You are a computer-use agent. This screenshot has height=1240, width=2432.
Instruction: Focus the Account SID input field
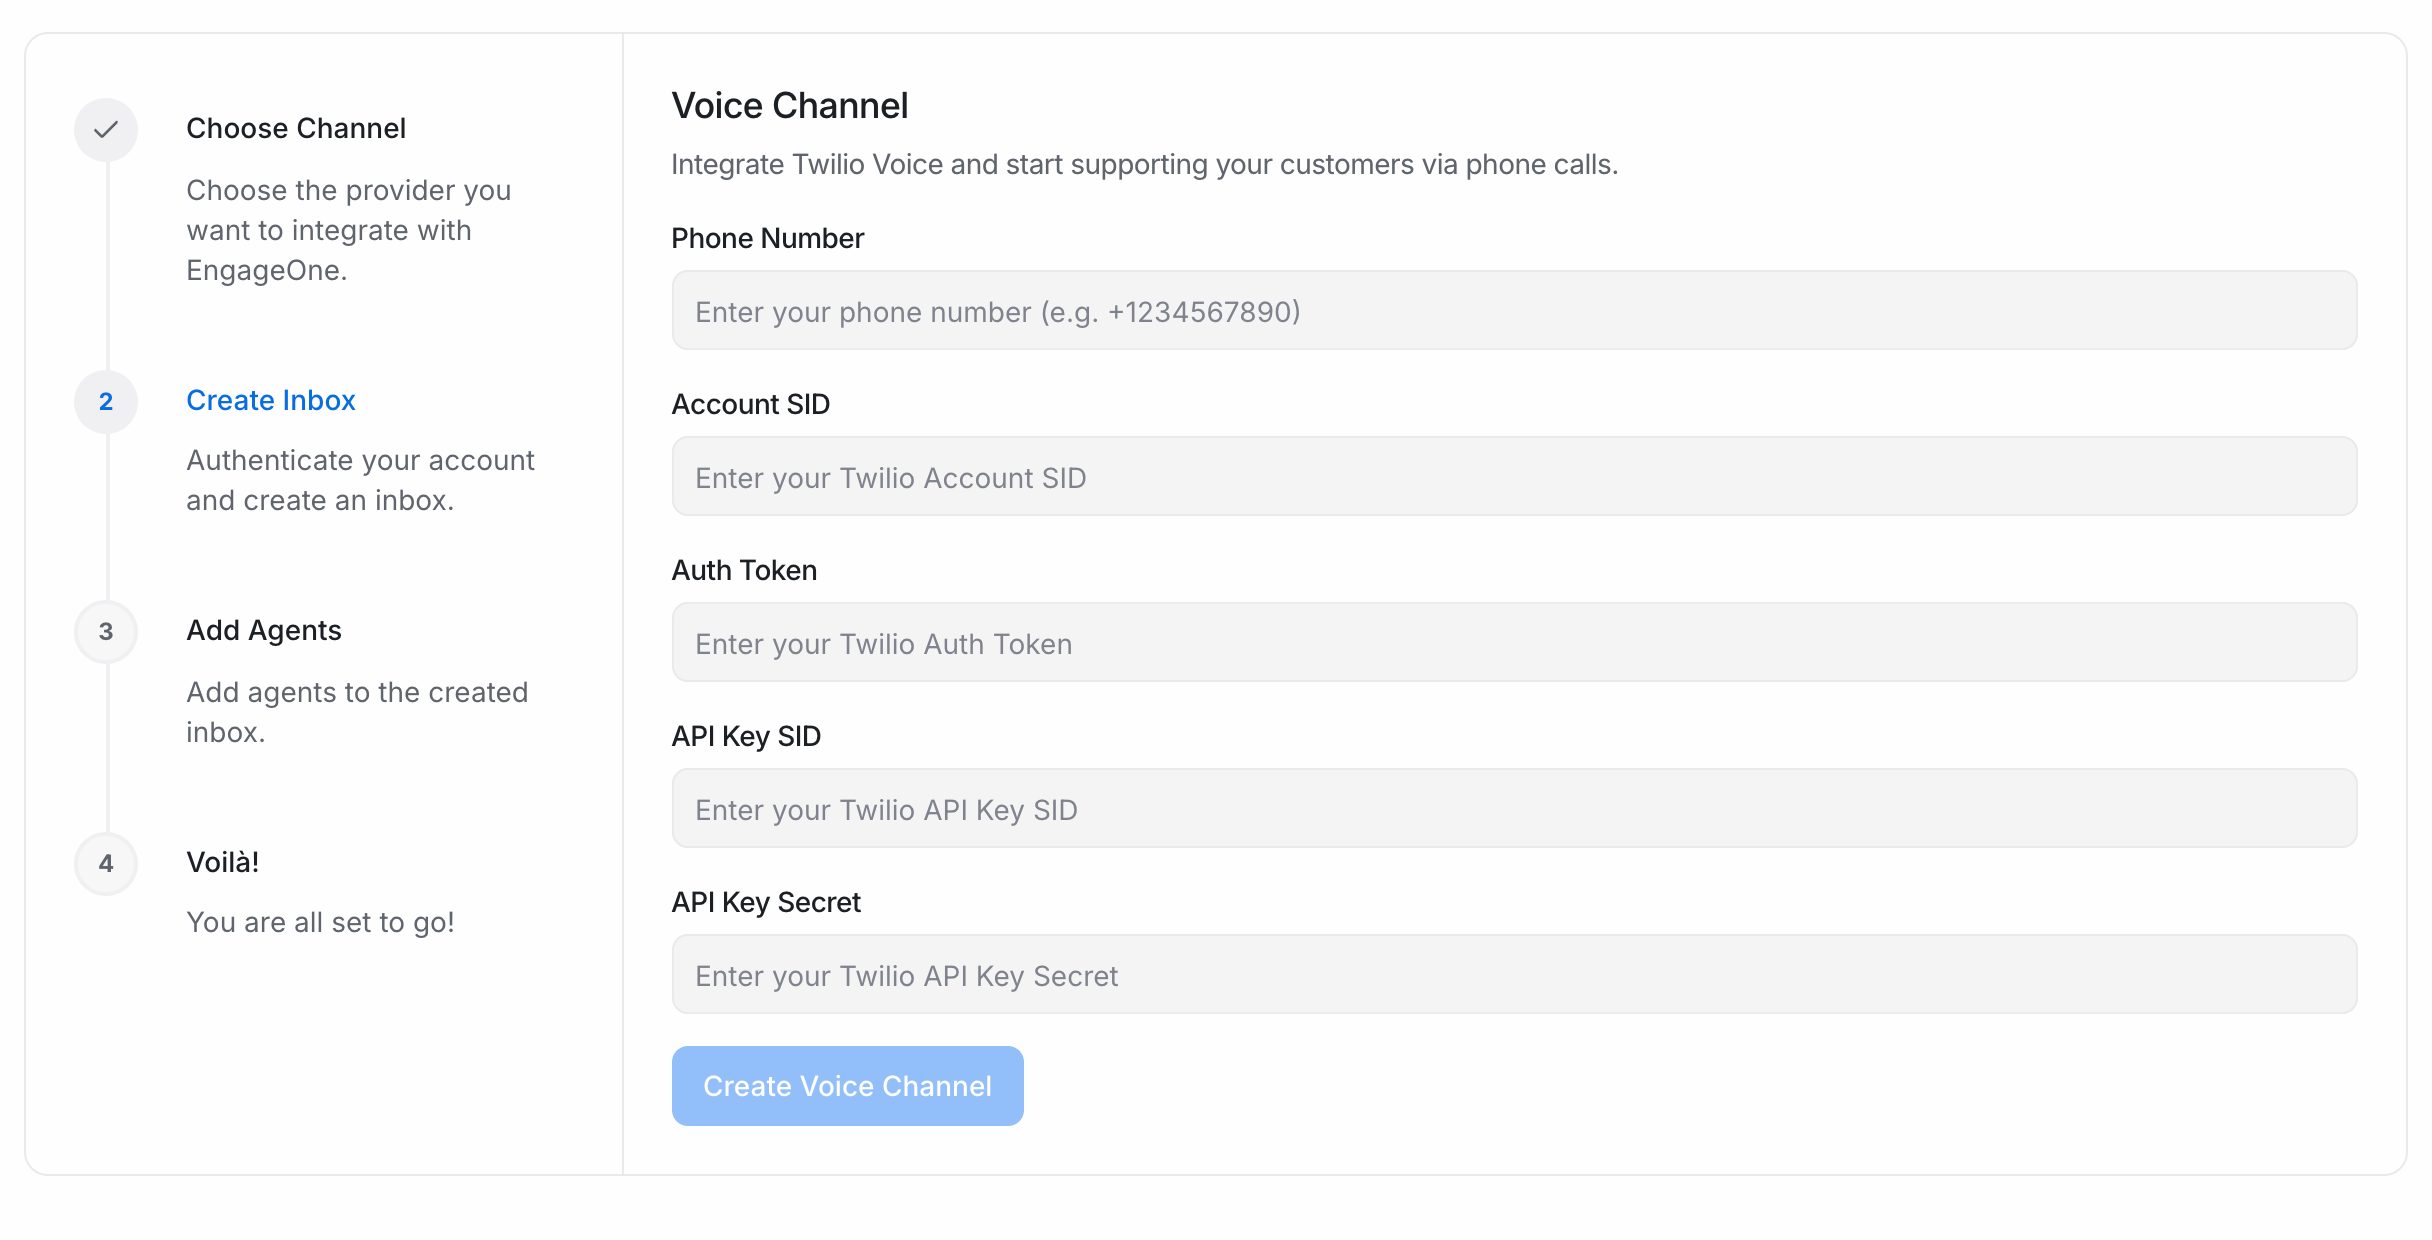1514,476
